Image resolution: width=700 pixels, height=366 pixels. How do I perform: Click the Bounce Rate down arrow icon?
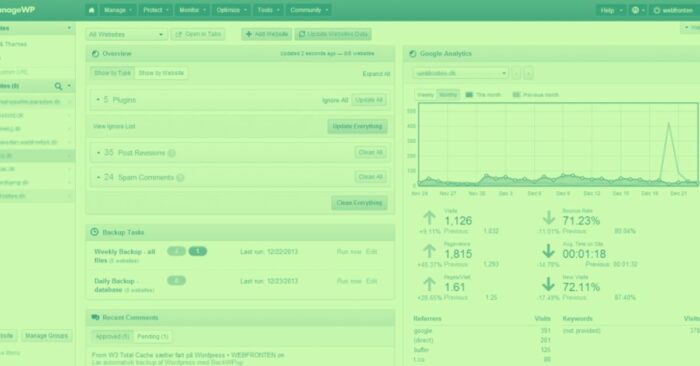549,218
